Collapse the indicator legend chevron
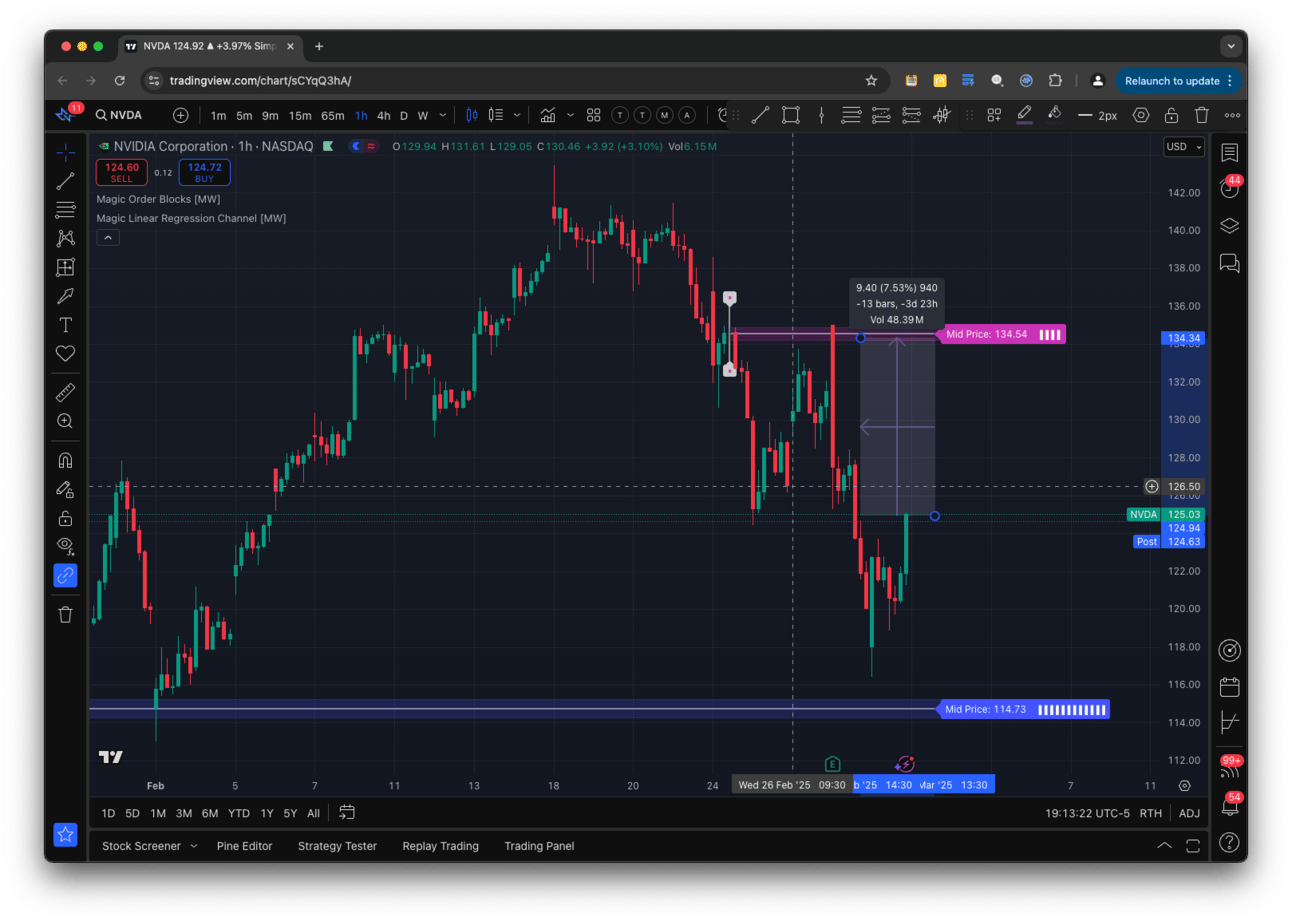This screenshot has height=921, width=1292. pos(108,238)
